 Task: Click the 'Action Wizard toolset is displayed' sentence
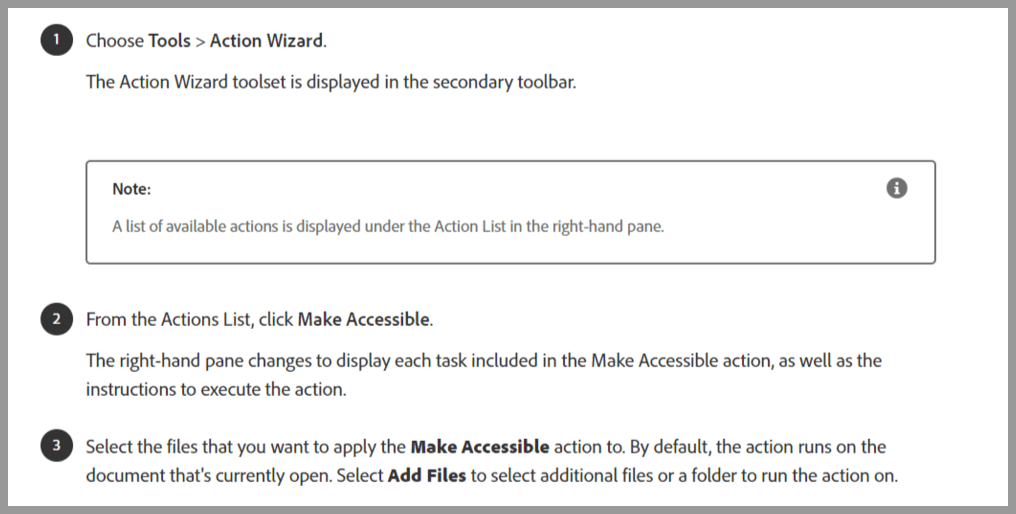(331, 82)
